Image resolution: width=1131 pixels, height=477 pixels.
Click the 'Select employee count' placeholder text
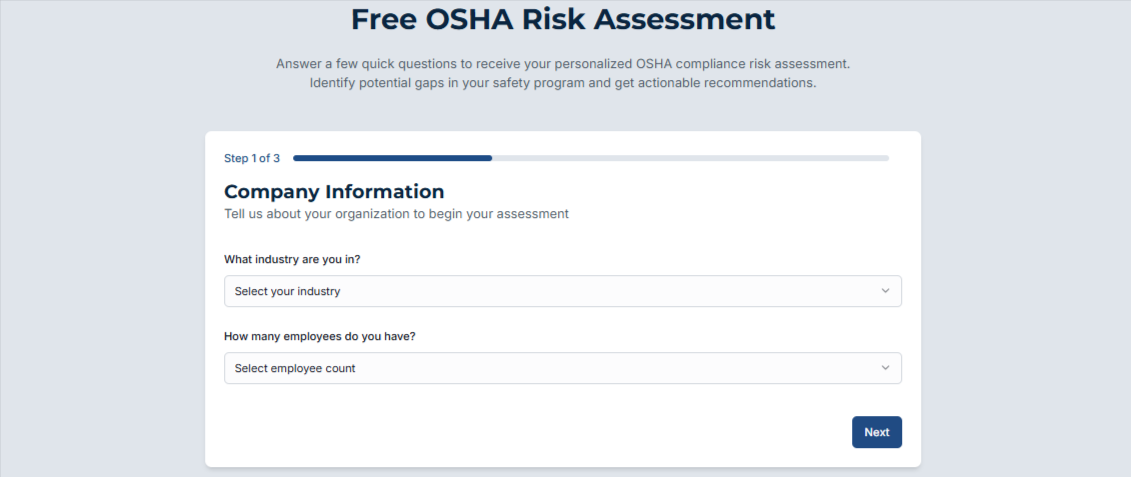[x=295, y=368]
